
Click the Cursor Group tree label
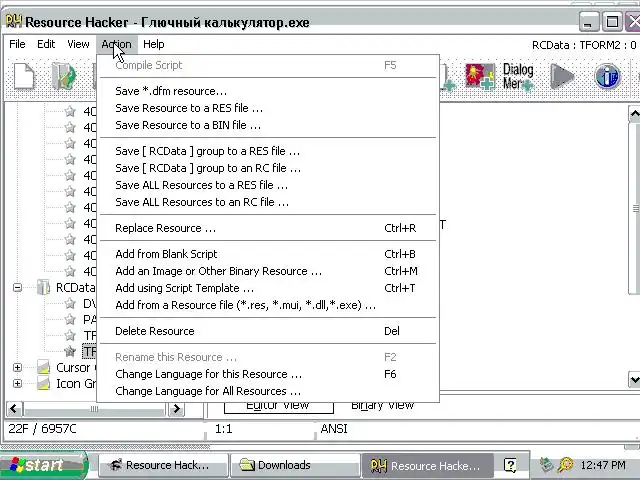[x=76, y=367]
